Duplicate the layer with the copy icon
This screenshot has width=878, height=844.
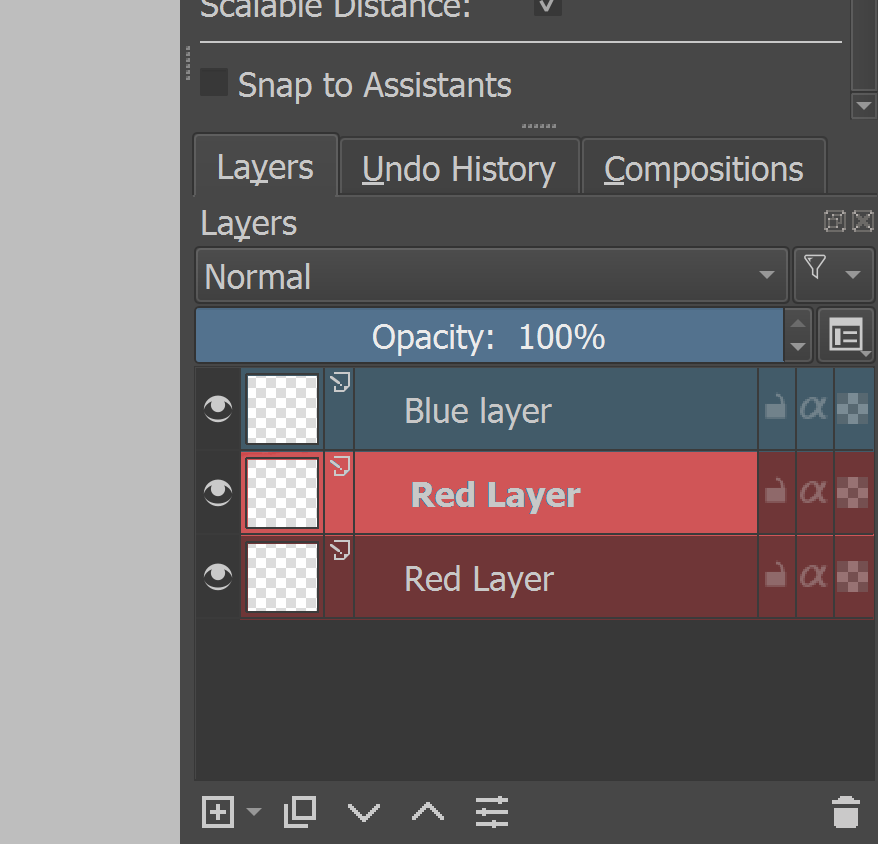300,812
